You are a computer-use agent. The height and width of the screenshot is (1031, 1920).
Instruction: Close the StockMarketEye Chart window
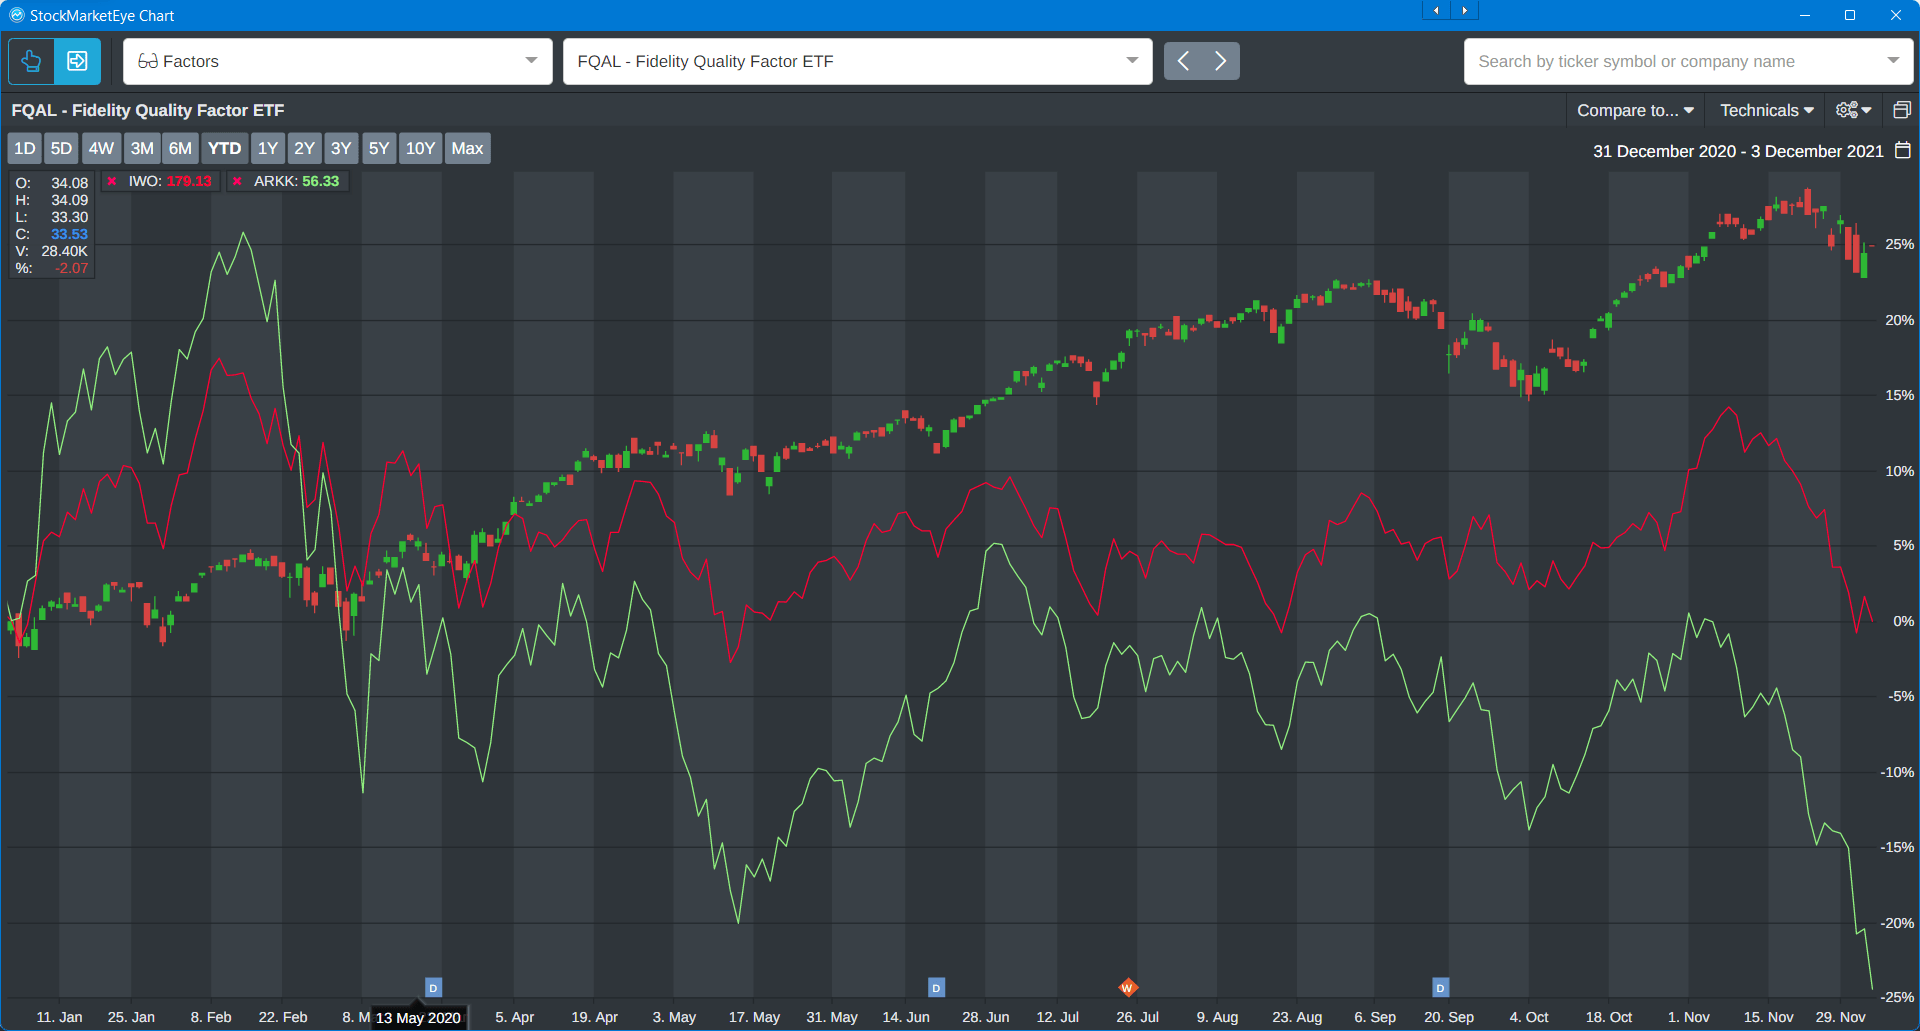[x=1895, y=15]
